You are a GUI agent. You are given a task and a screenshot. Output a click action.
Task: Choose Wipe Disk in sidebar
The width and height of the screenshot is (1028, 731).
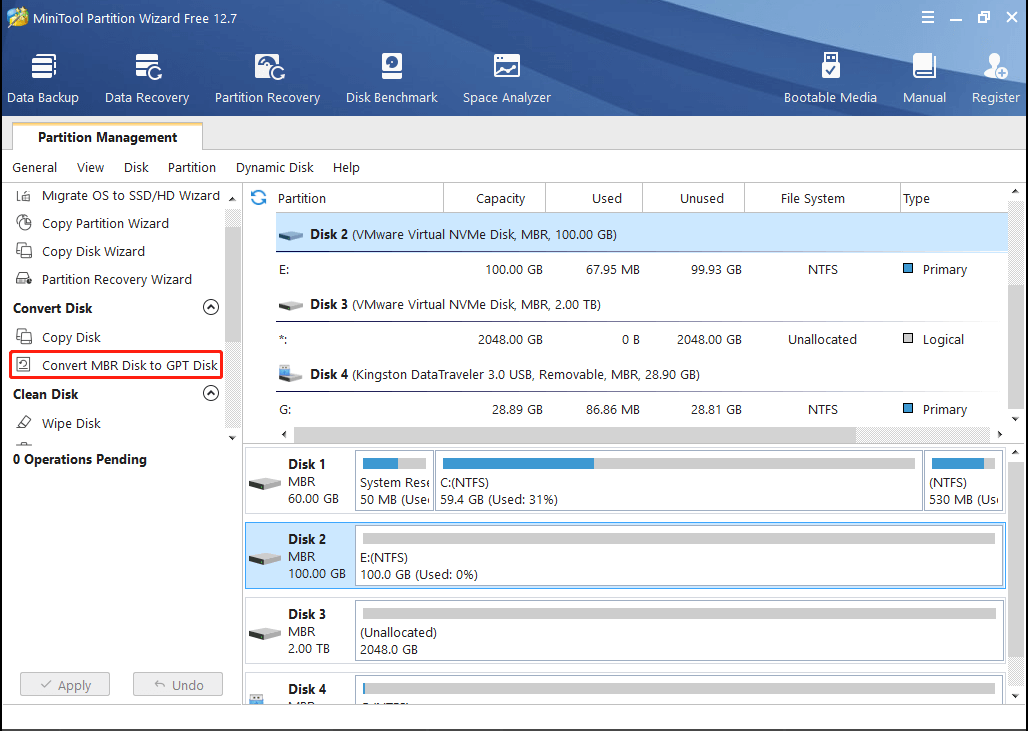pos(71,424)
